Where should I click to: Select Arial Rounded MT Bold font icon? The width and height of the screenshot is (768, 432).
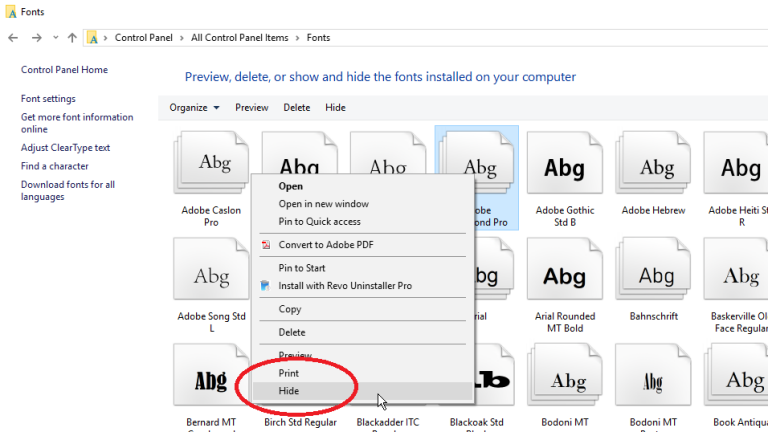point(565,269)
